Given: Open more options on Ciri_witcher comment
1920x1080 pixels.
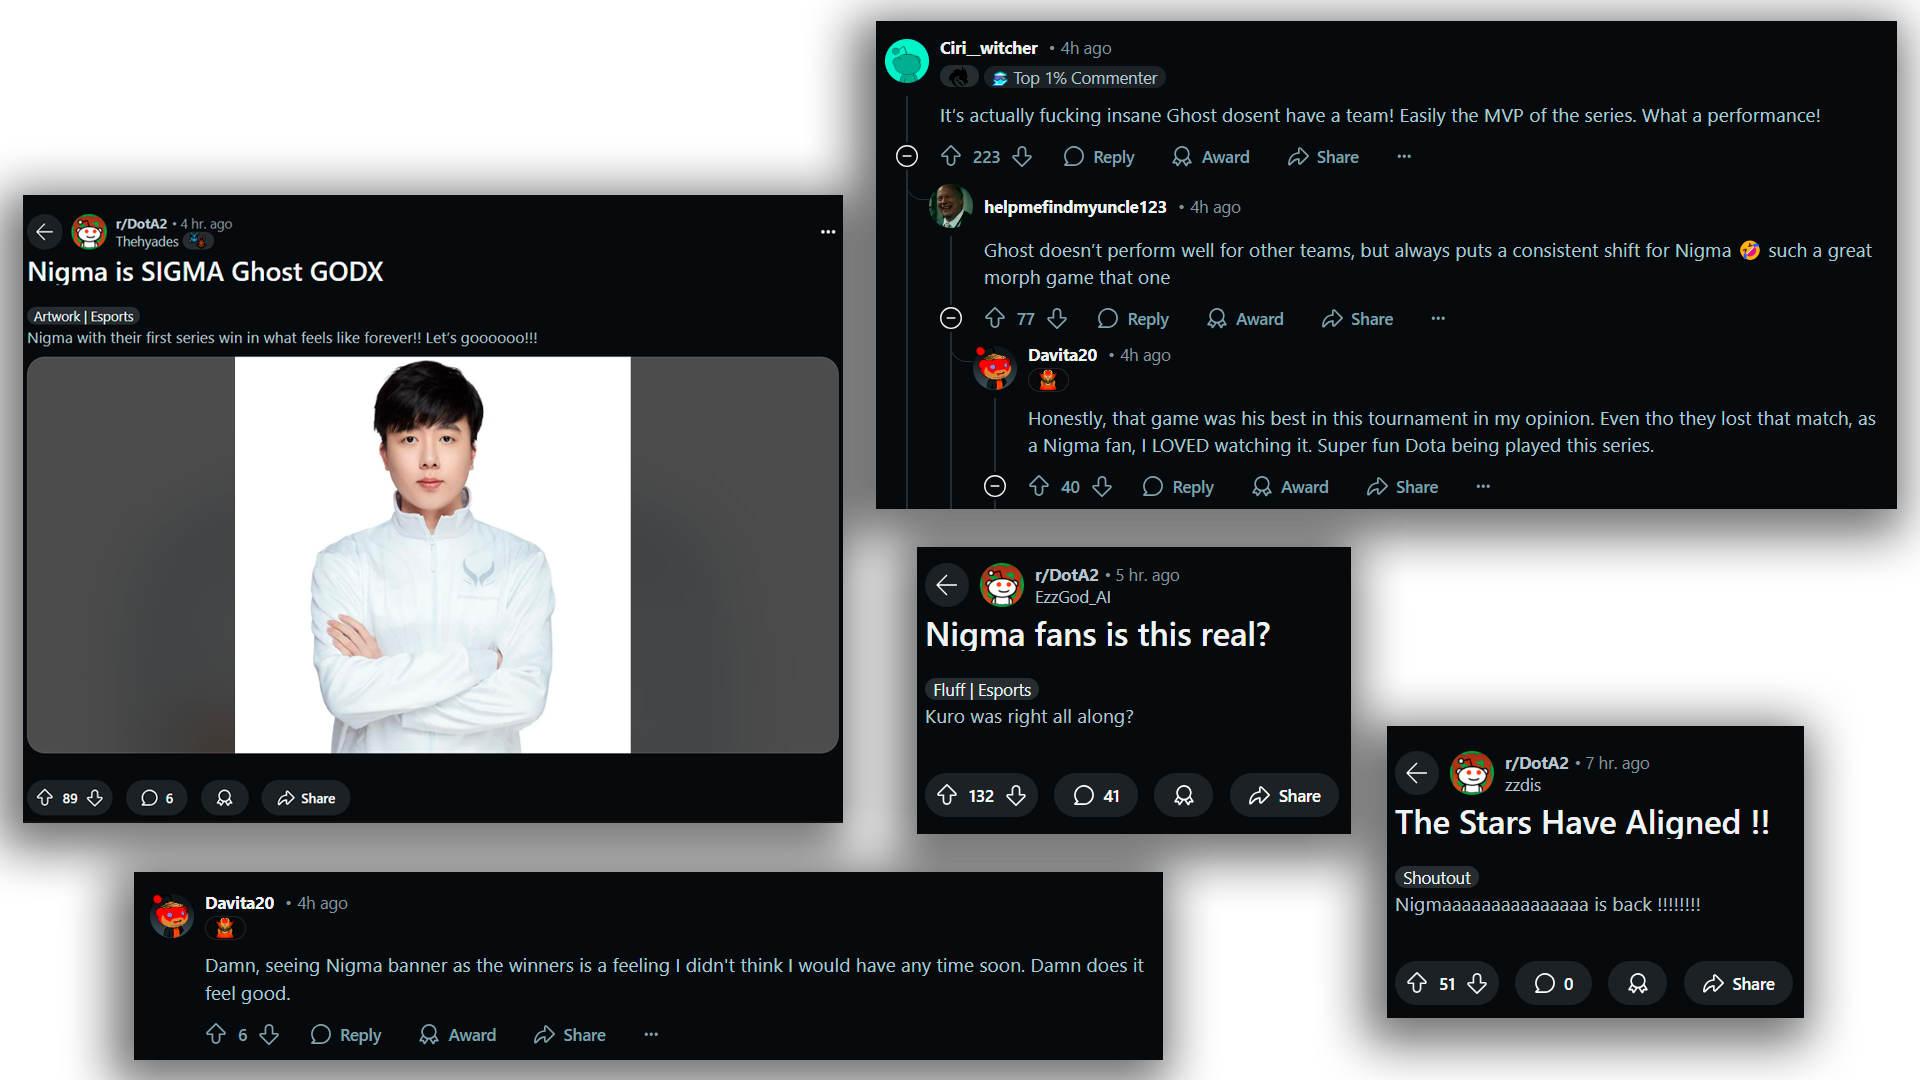Looking at the screenshot, I should click(x=1404, y=157).
